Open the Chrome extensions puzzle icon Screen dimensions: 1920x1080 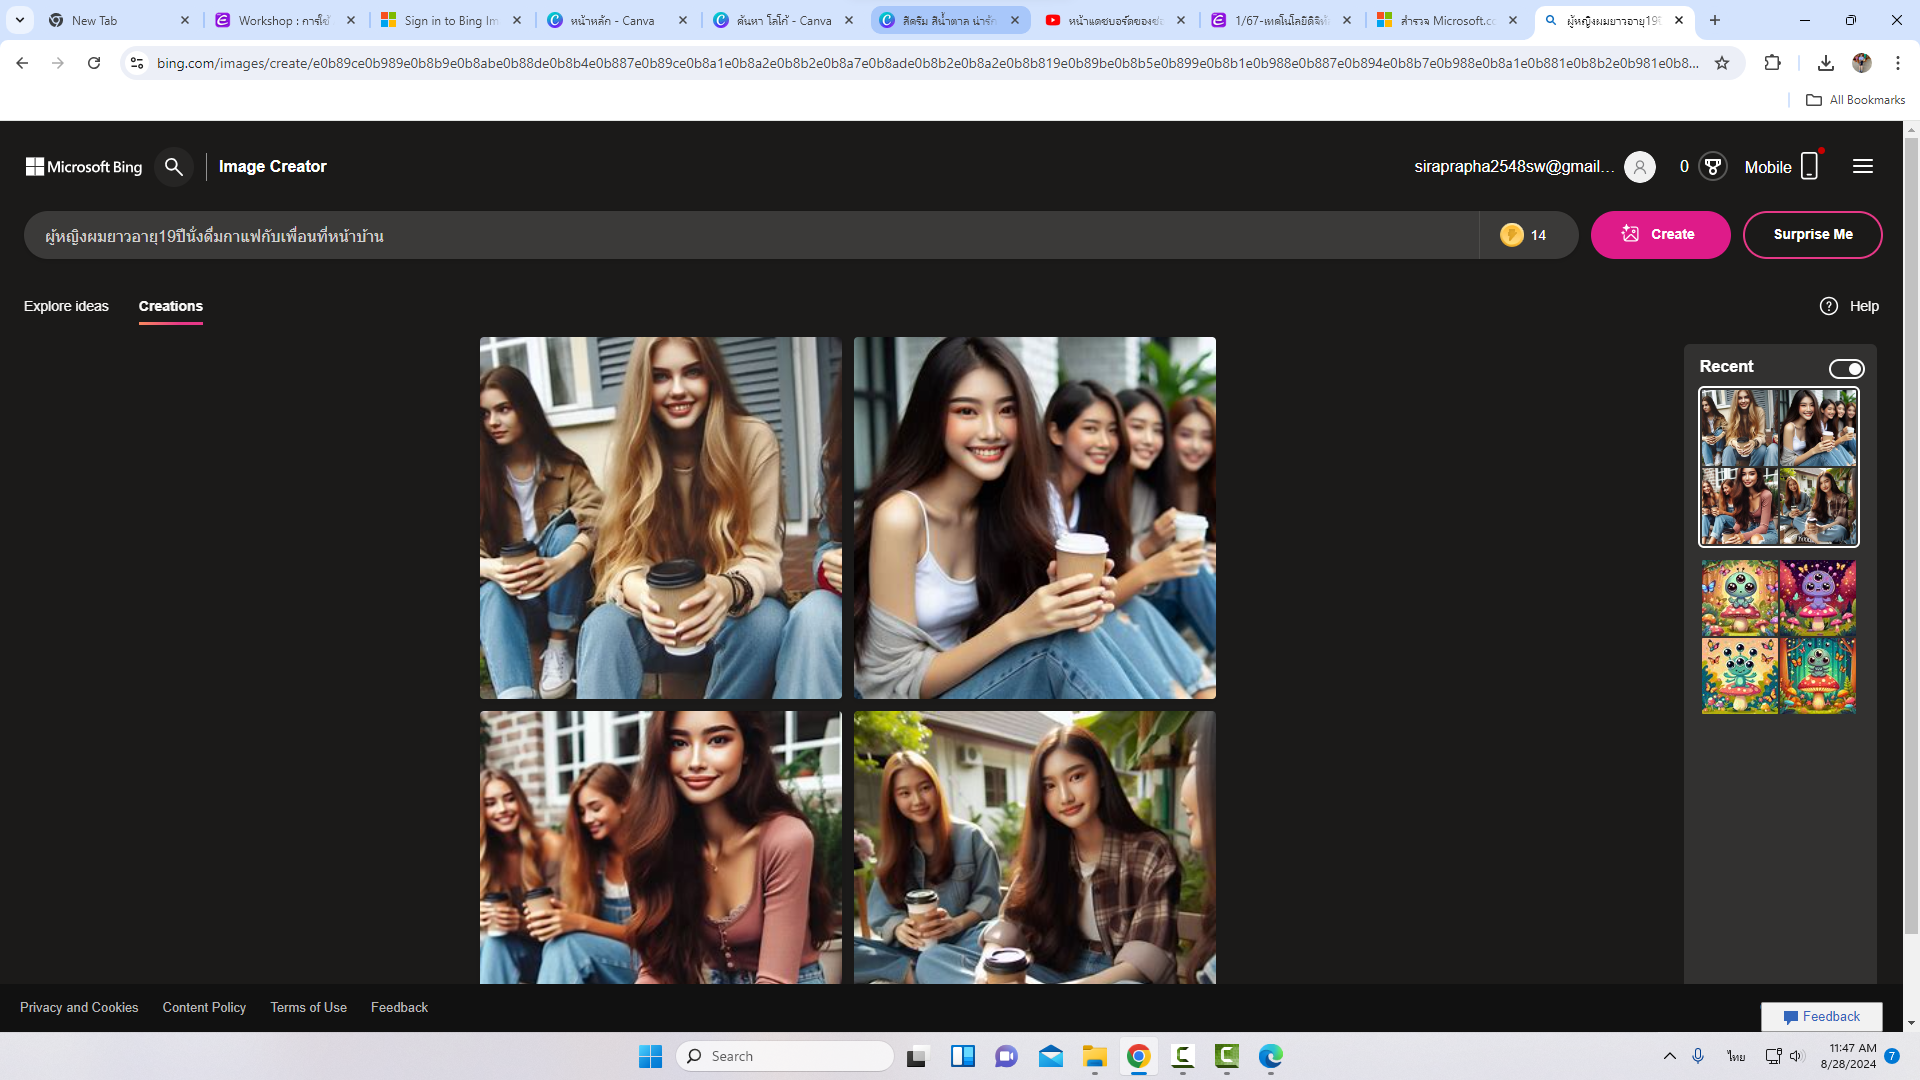pos(1772,63)
